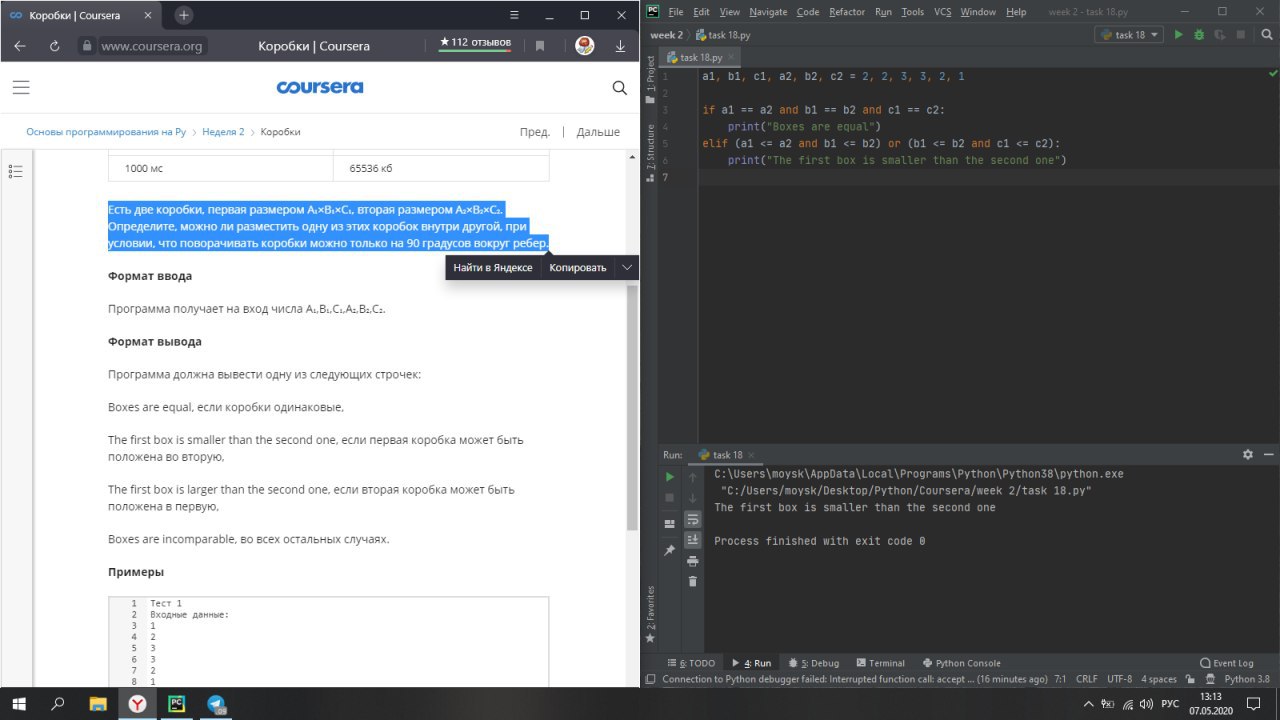Expand the Yandex selection popup arrow
The width and height of the screenshot is (1280, 720).
pyautogui.click(x=627, y=267)
